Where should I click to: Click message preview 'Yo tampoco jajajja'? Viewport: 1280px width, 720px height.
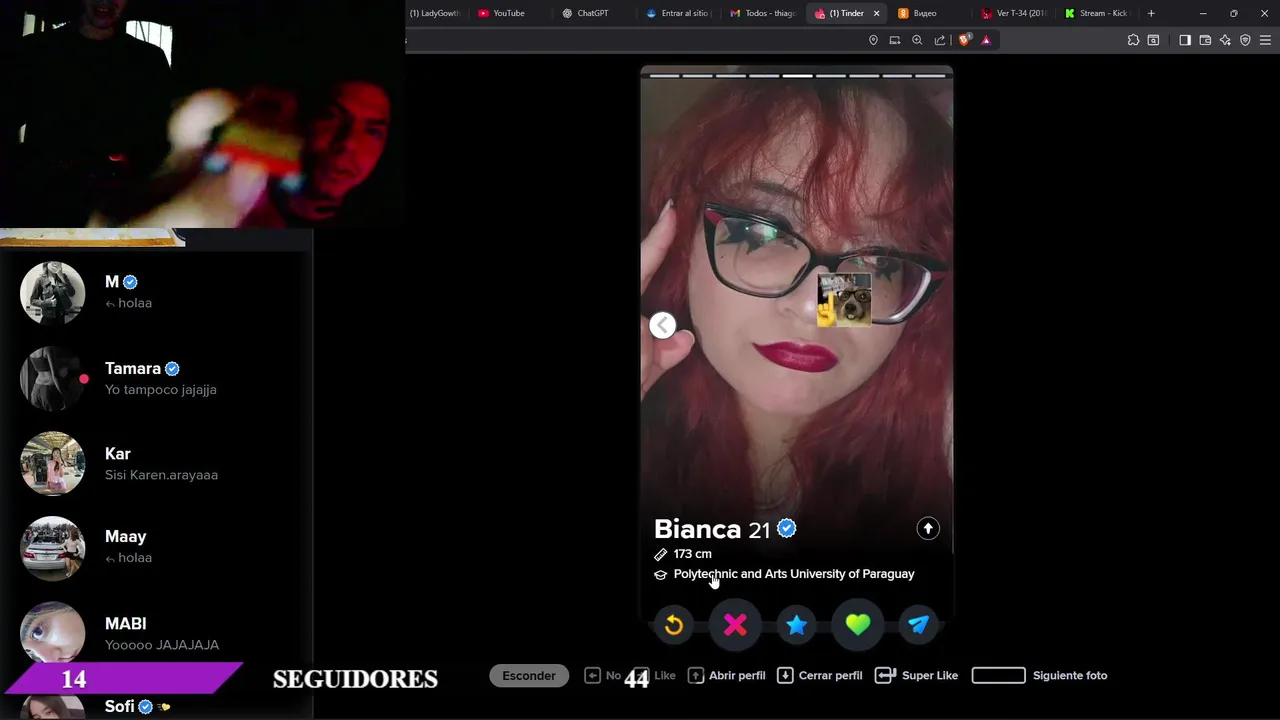pos(161,390)
